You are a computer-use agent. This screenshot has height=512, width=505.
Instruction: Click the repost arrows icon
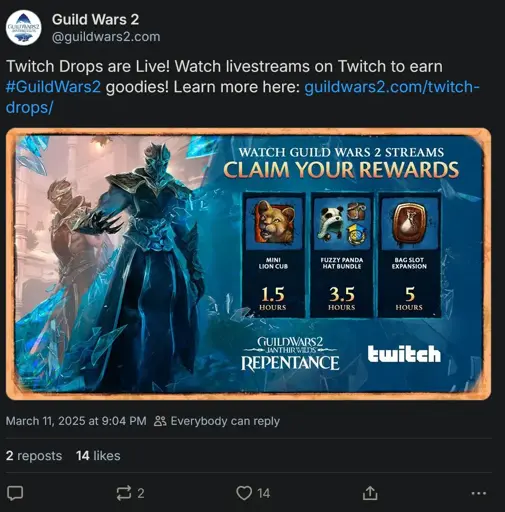(x=124, y=493)
